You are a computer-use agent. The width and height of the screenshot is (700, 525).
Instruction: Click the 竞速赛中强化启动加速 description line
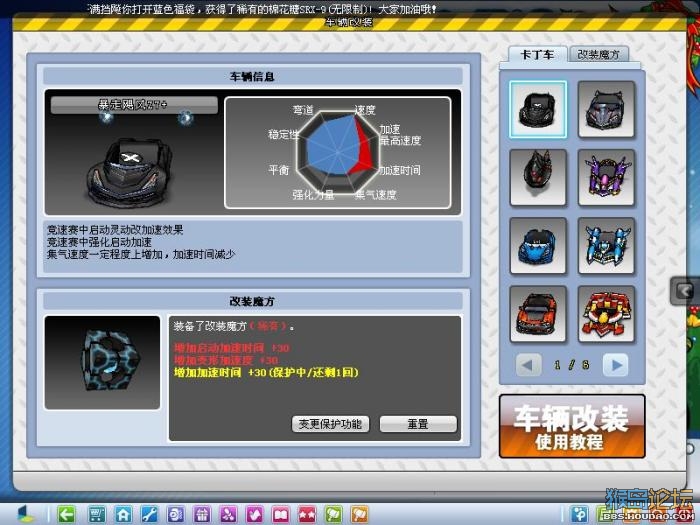99,242
